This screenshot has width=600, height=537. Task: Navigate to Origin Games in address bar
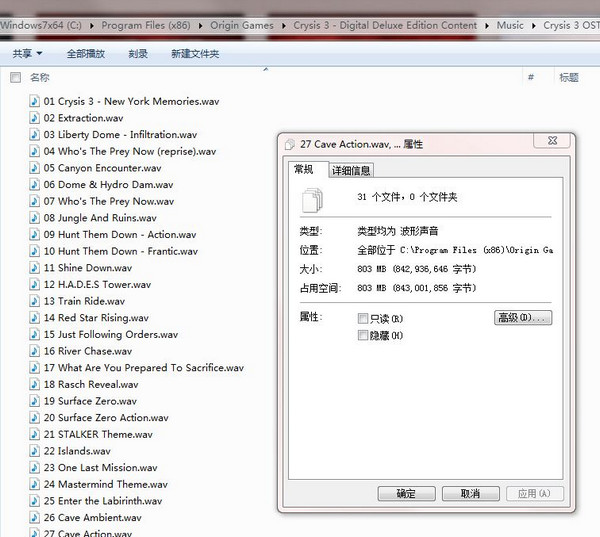tap(242, 26)
